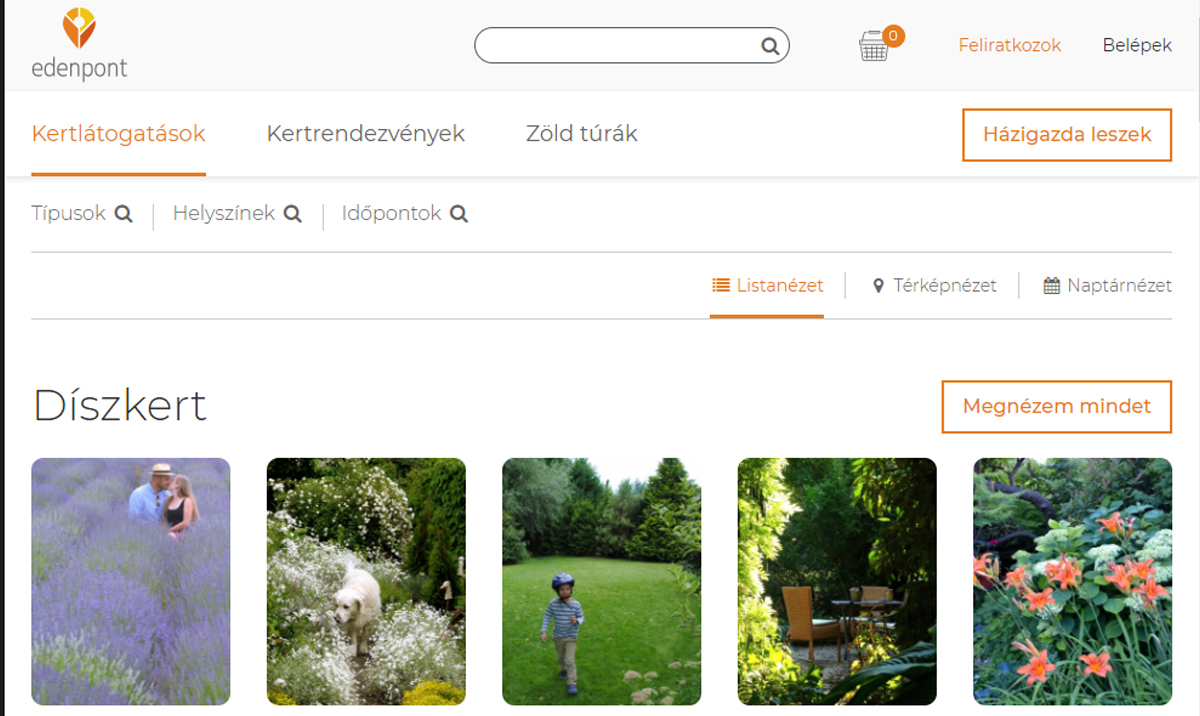Image resolution: width=1200 pixels, height=716 pixels.
Task: Click the magnifier icon beside Időpontok
Action: point(459,214)
